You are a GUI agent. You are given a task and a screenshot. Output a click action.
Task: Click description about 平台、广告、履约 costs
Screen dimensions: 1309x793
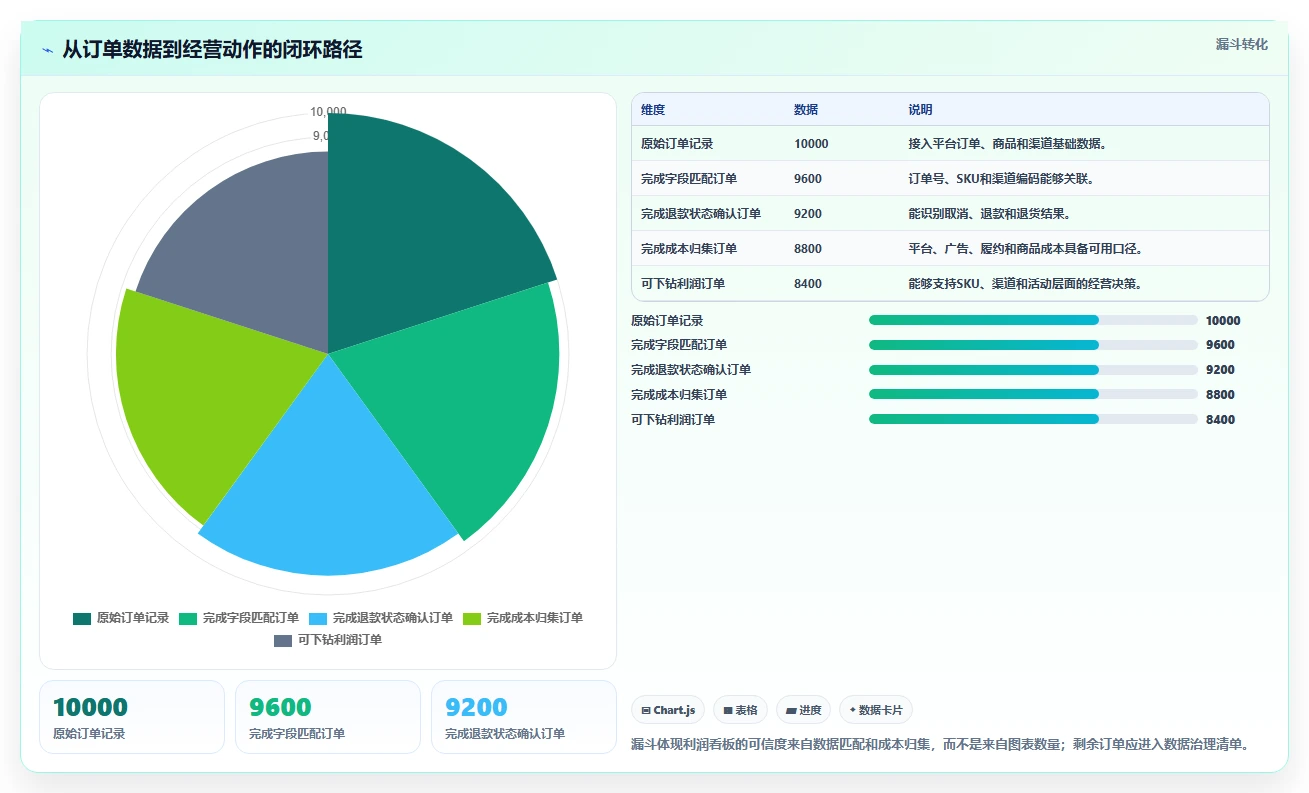point(1025,249)
